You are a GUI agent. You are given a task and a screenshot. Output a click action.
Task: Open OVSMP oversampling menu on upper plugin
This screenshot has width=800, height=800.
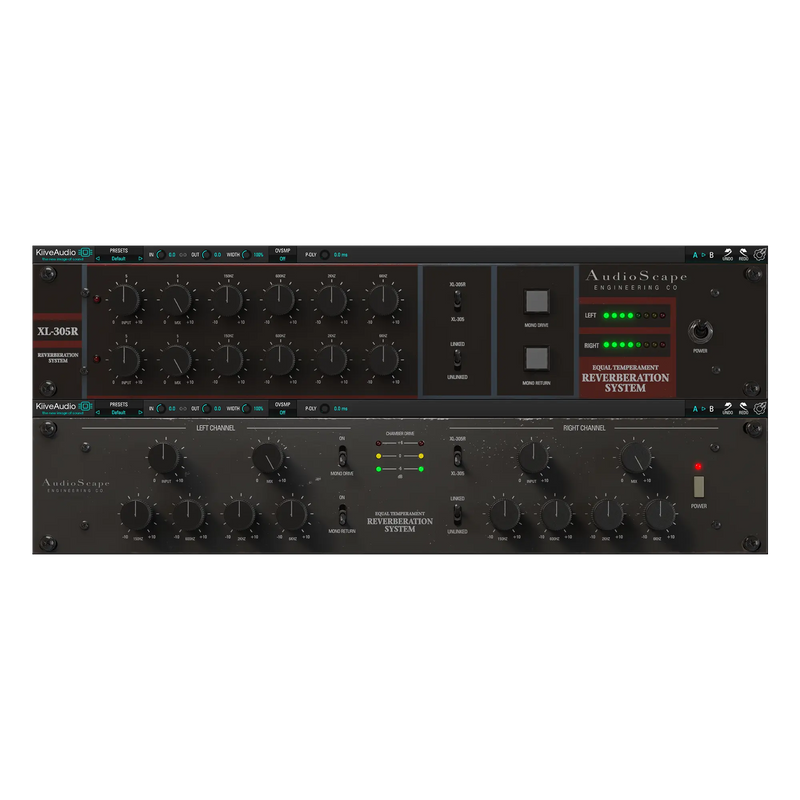click(283, 255)
